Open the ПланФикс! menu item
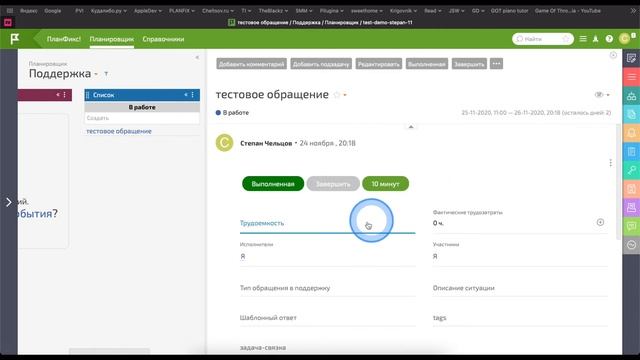 tap(64, 39)
